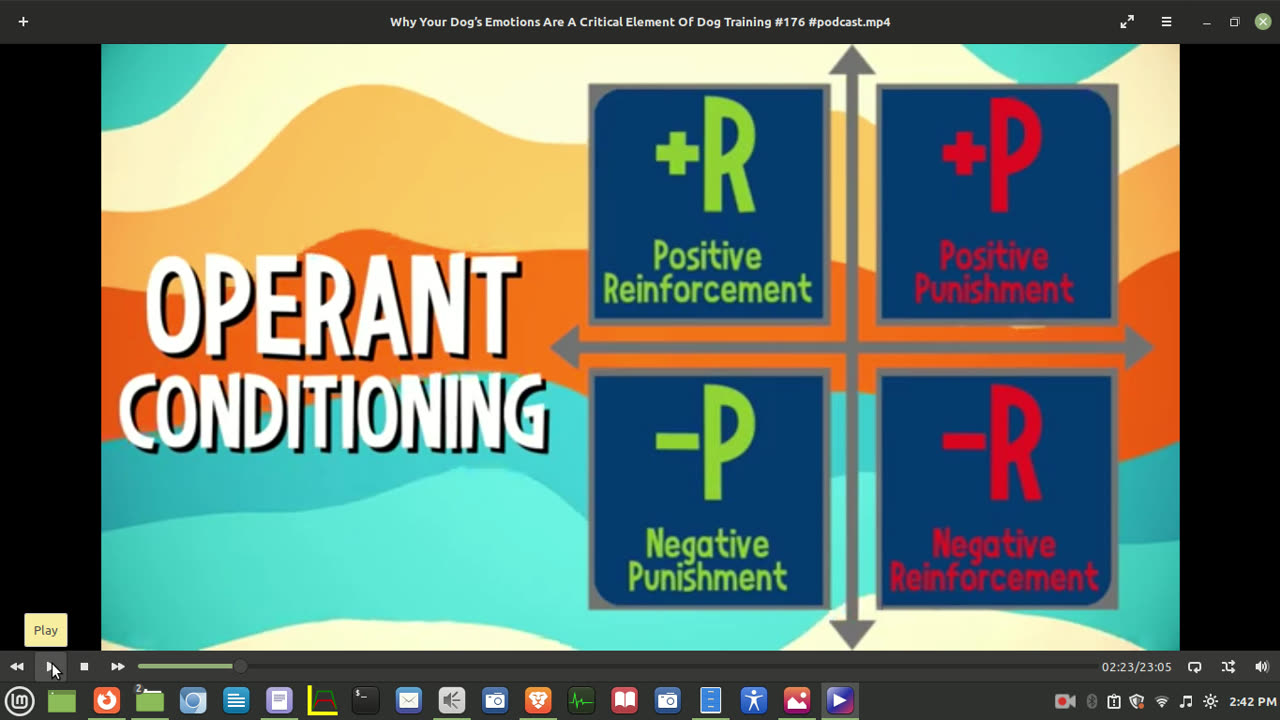1280x720 pixels.
Task: Open the red book reader app
Action: [x=624, y=701]
